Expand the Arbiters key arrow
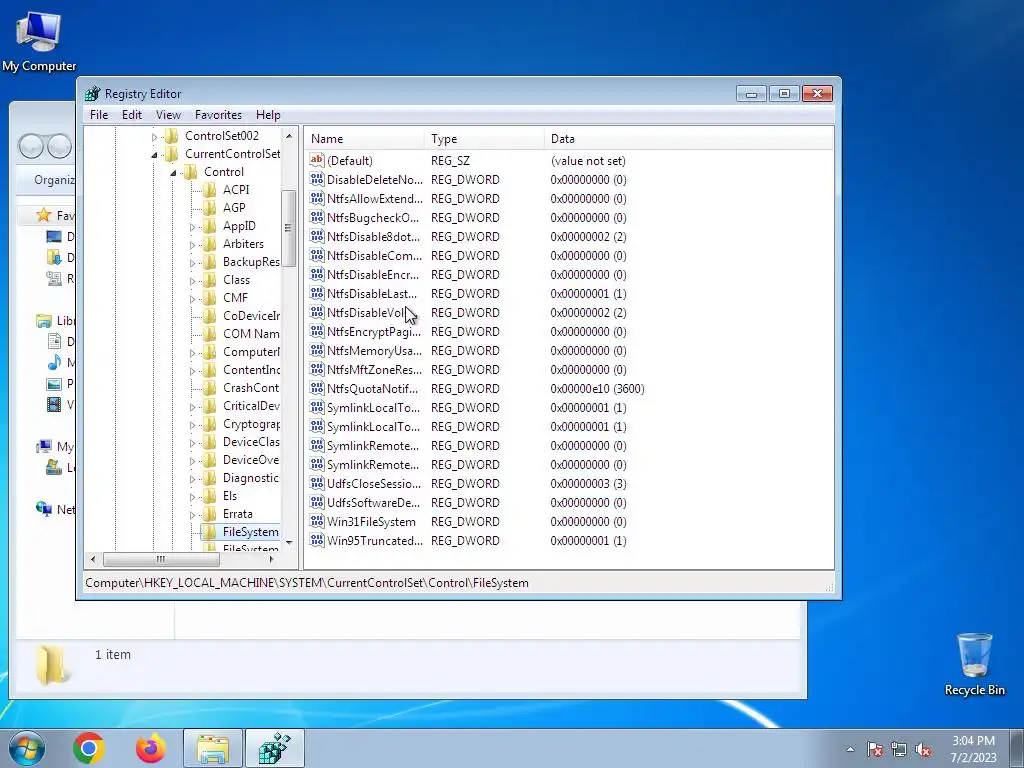This screenshot has width=1024, height=768. (192, 245)
